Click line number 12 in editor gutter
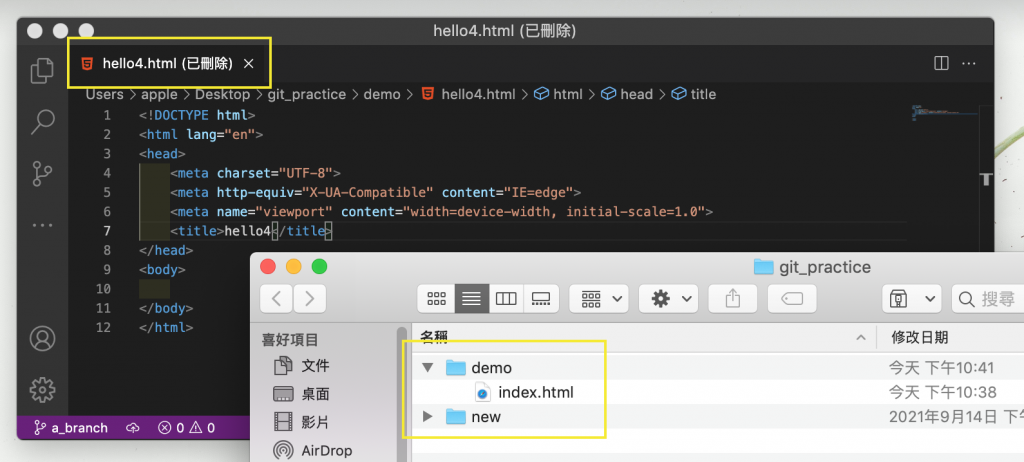The height and width of the screenshot is (462, 1024). pyautogui.click(x=103, y=327)
